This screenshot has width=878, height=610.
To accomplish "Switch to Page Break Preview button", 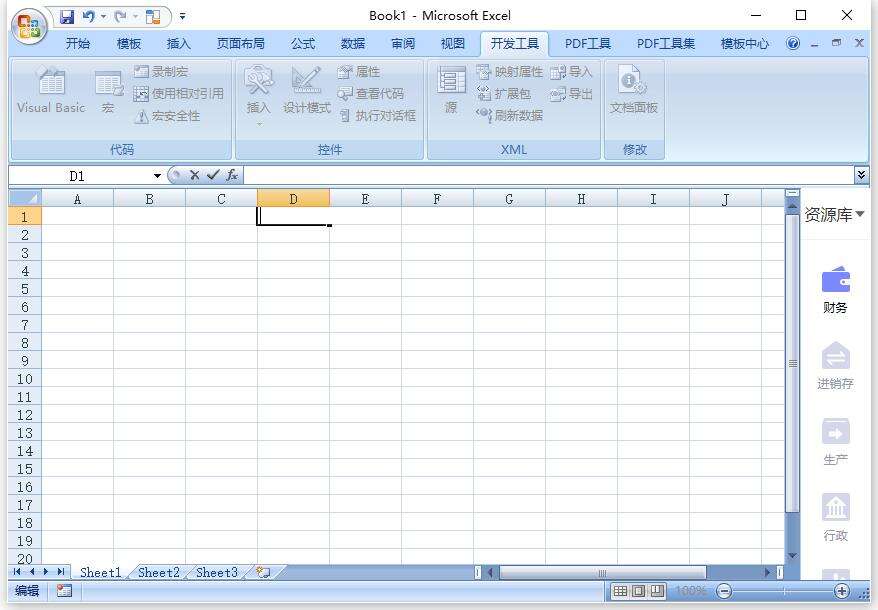I will pyautogui.click(x=657, y=591).
